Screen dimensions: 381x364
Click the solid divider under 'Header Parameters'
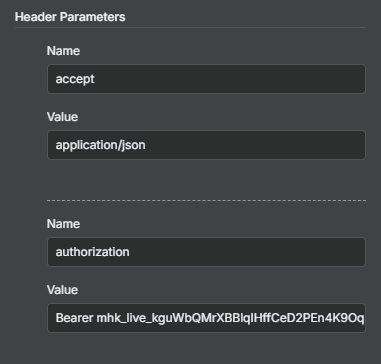[190, 27]
